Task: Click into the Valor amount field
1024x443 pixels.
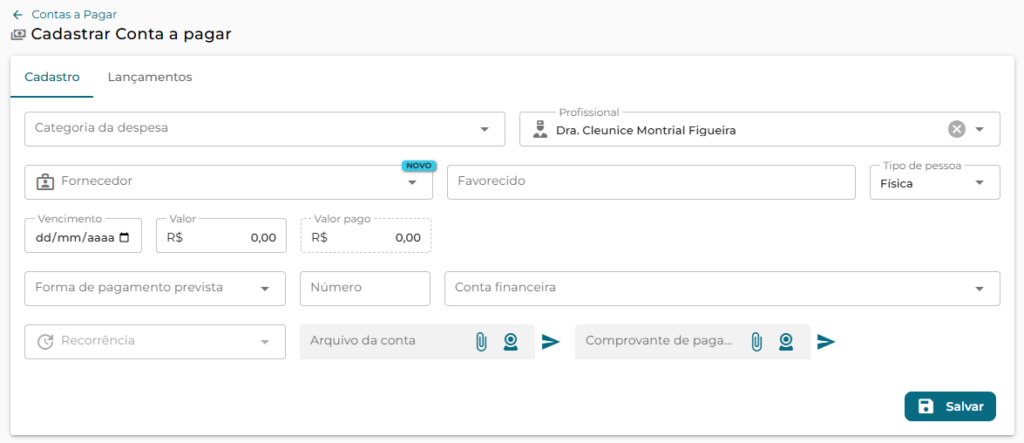Action: [221, 235]
